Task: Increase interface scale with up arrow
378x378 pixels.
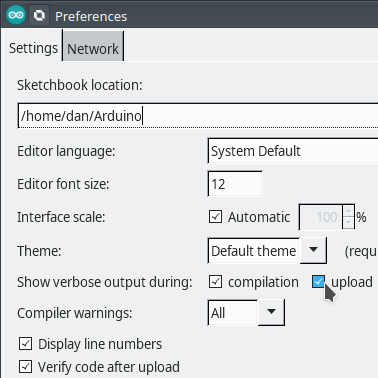Action: pos(348,211)
